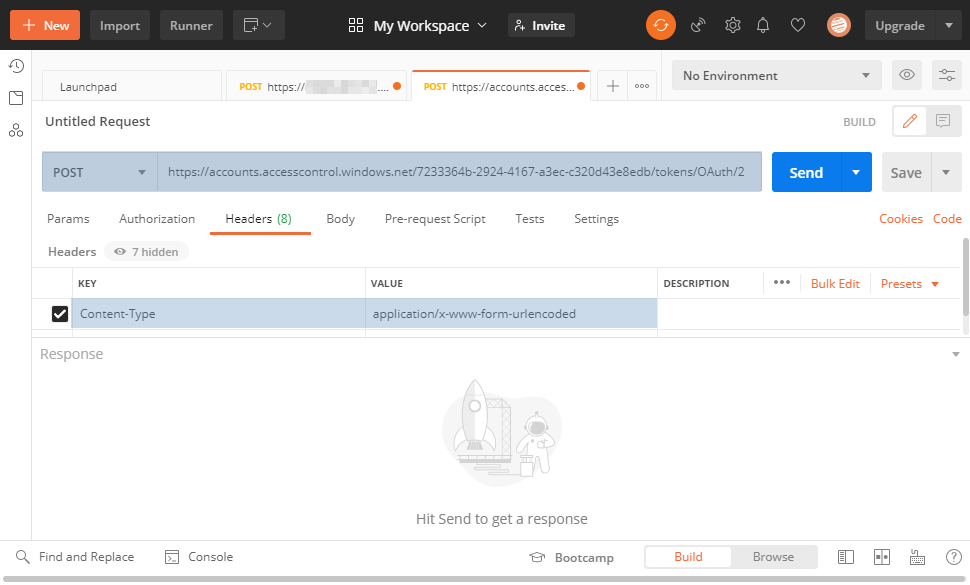
Task: Open the Cookies link
Action: 901,218
